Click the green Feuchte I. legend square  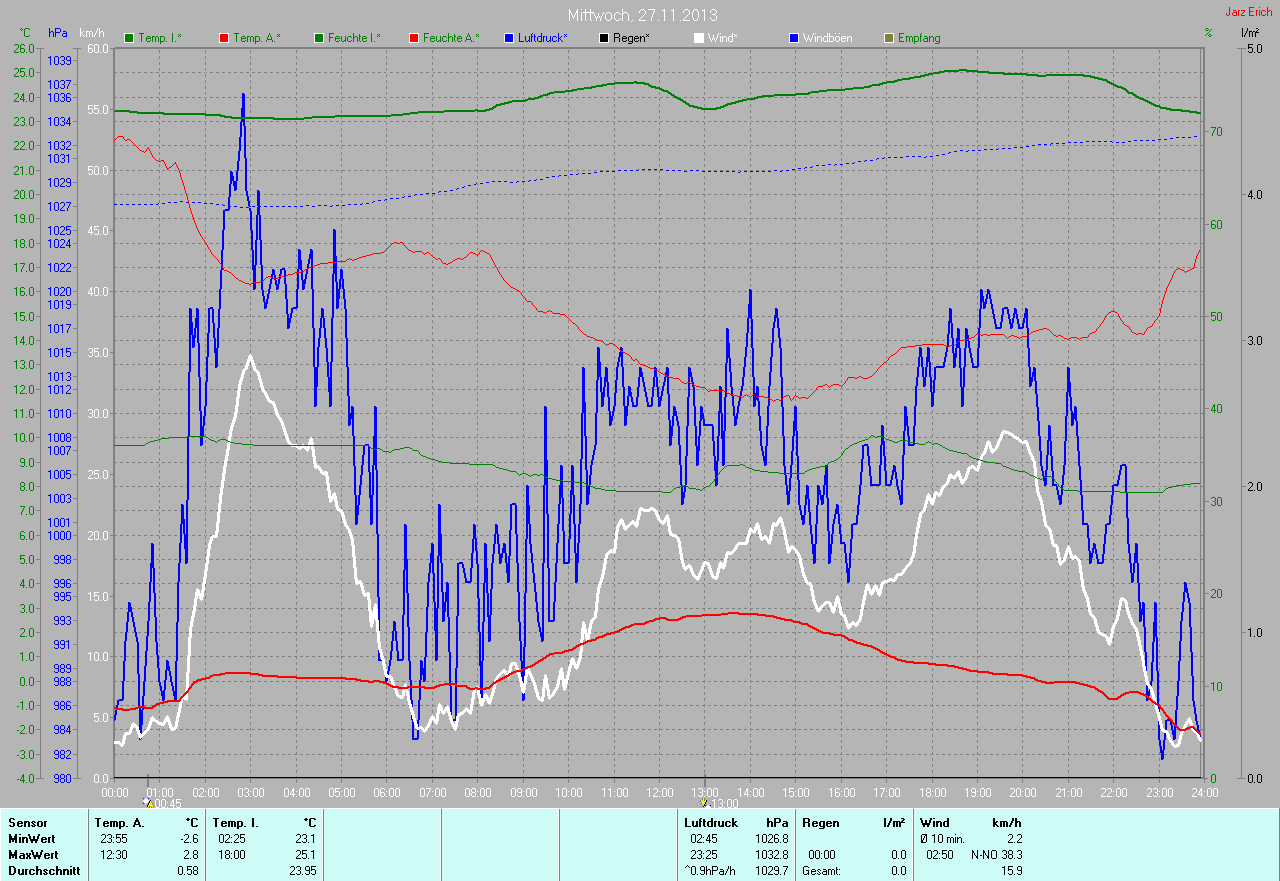point(319,38)
